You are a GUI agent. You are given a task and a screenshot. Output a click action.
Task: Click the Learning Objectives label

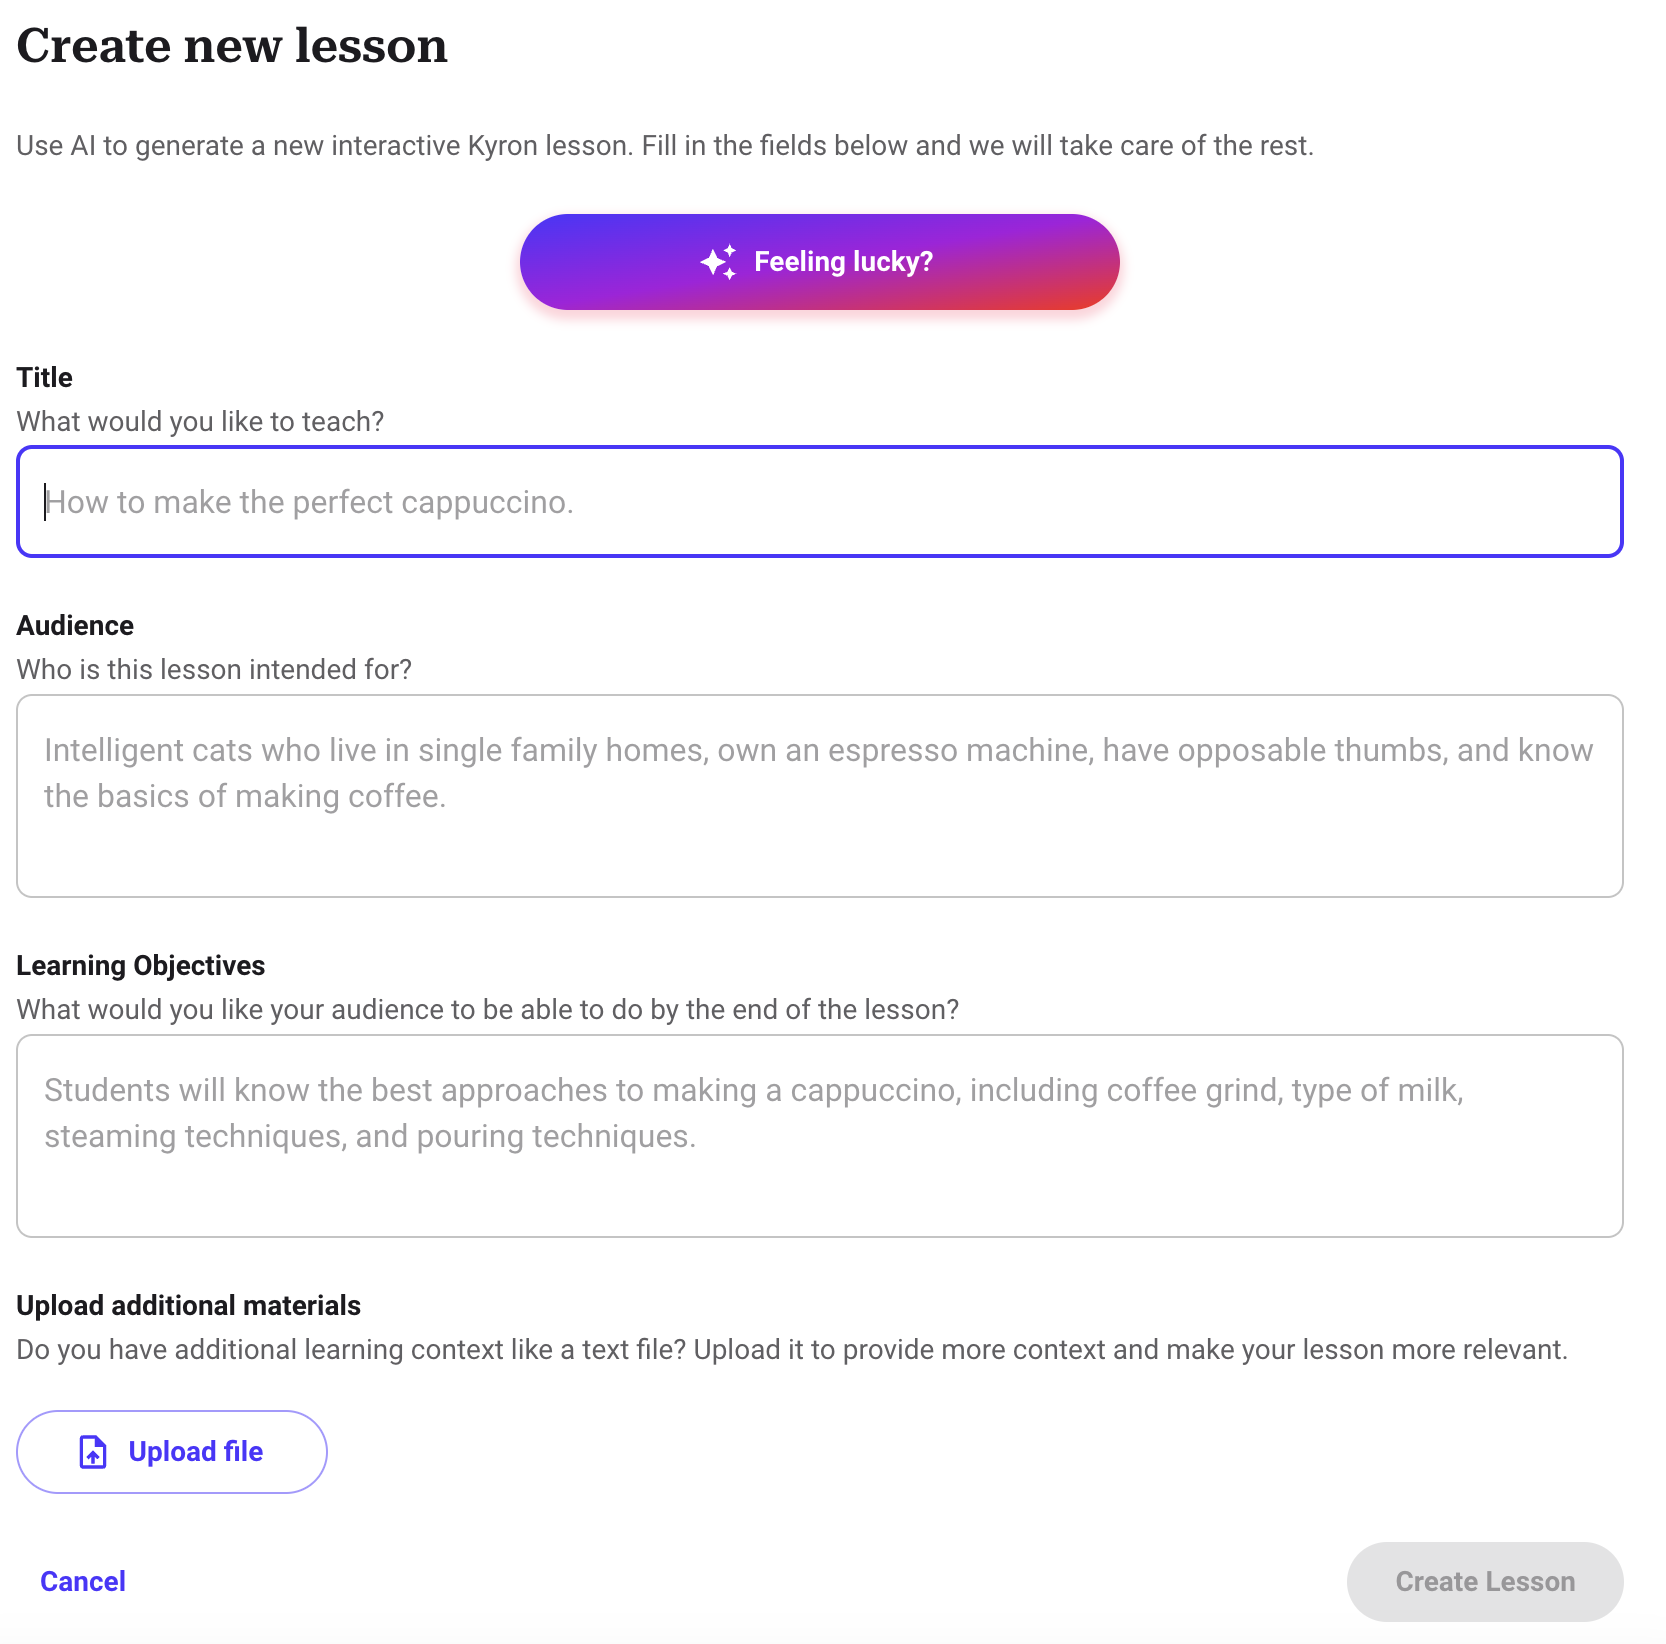point(141,965)
